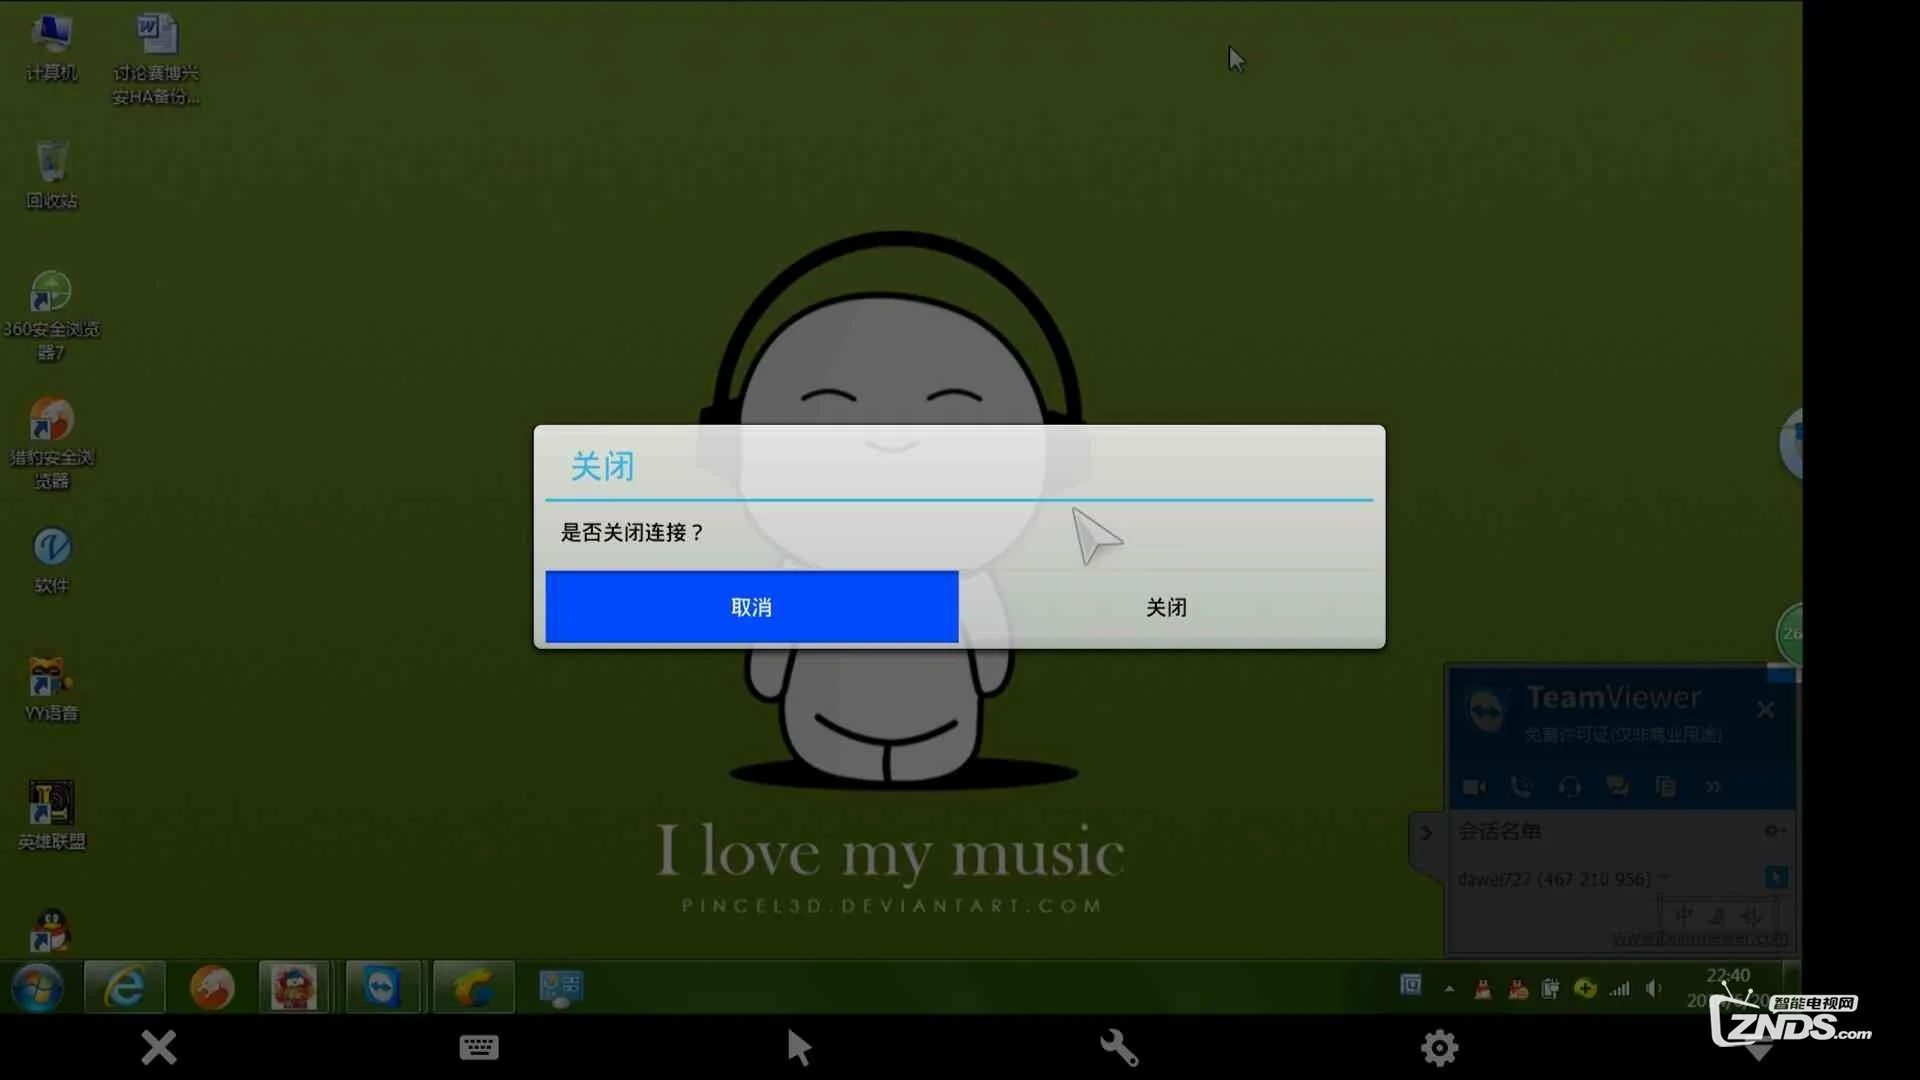Click the network signal bars in system tray
This screenshot has width=1920, height=1080.
pos(1620,989)
